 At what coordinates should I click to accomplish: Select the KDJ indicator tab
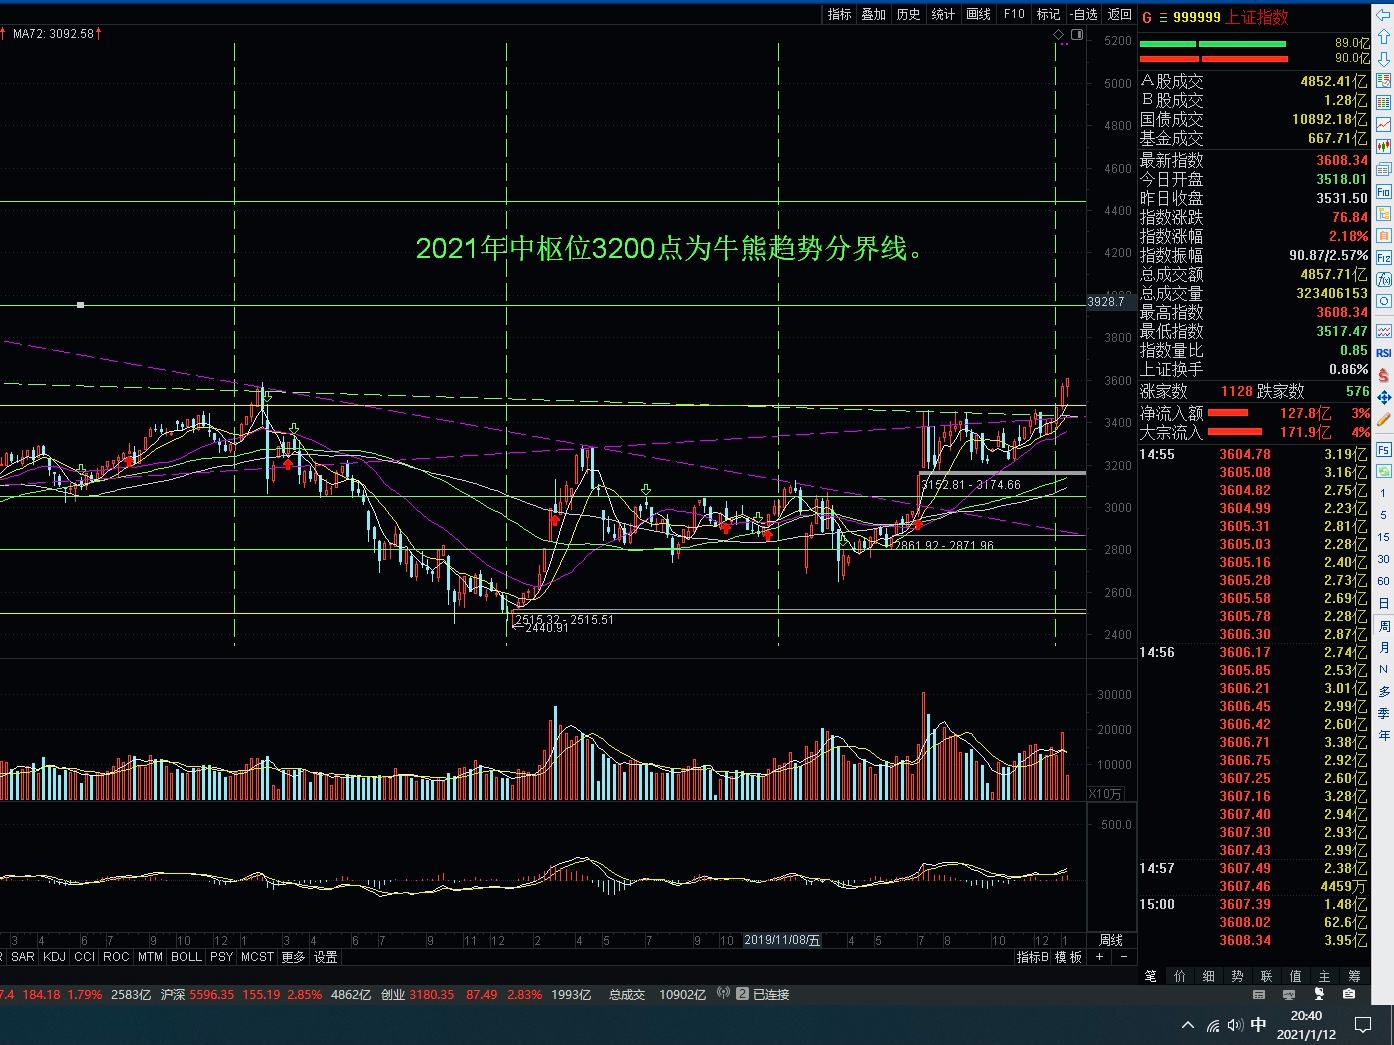(x=54, y=957)
